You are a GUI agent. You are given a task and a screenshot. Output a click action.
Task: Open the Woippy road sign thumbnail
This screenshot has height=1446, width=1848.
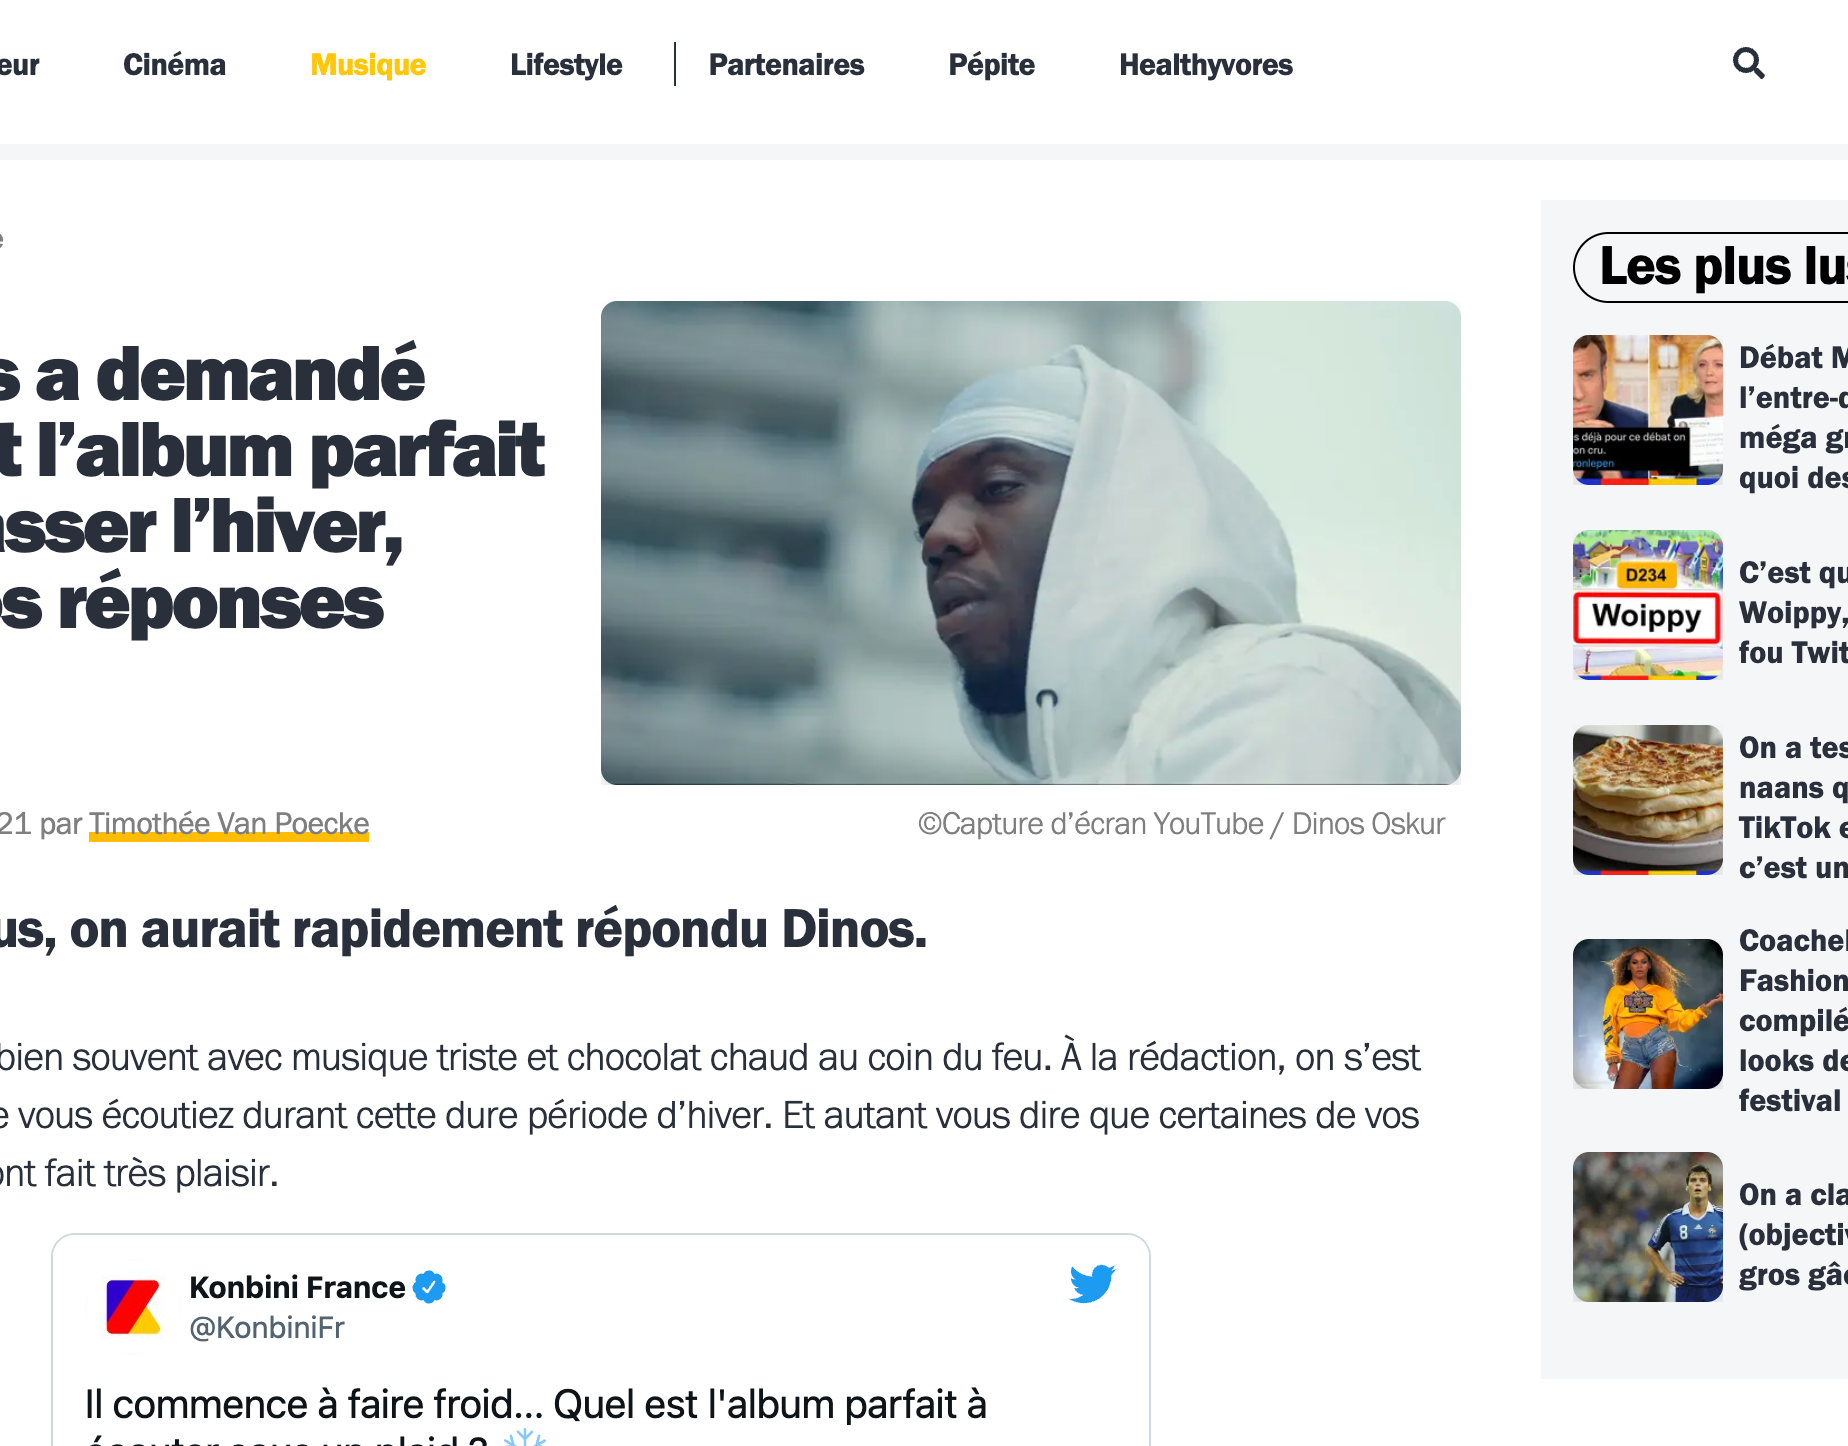pyautogui.click(x=1647, y=605)
